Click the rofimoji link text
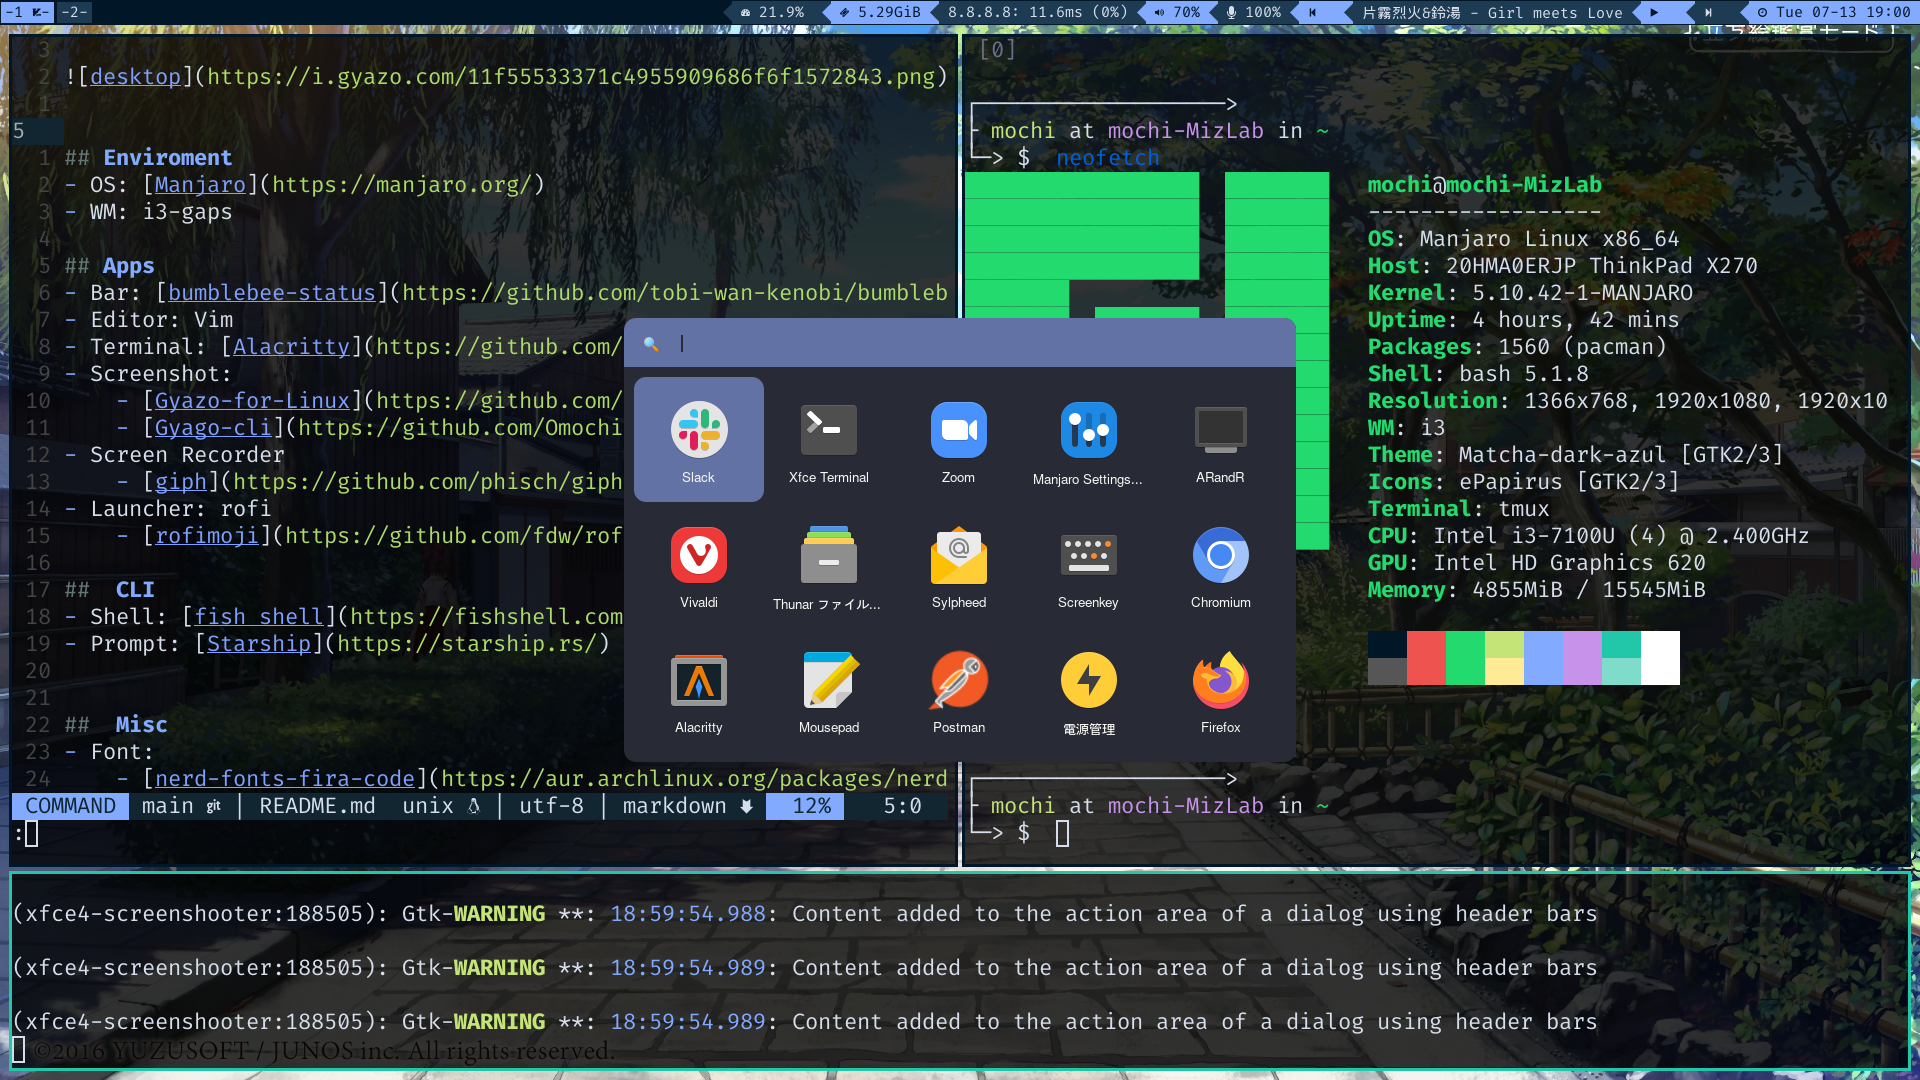Image resolution: width=1920 pixels, height=1080 pixels. (x=207, y=536)
